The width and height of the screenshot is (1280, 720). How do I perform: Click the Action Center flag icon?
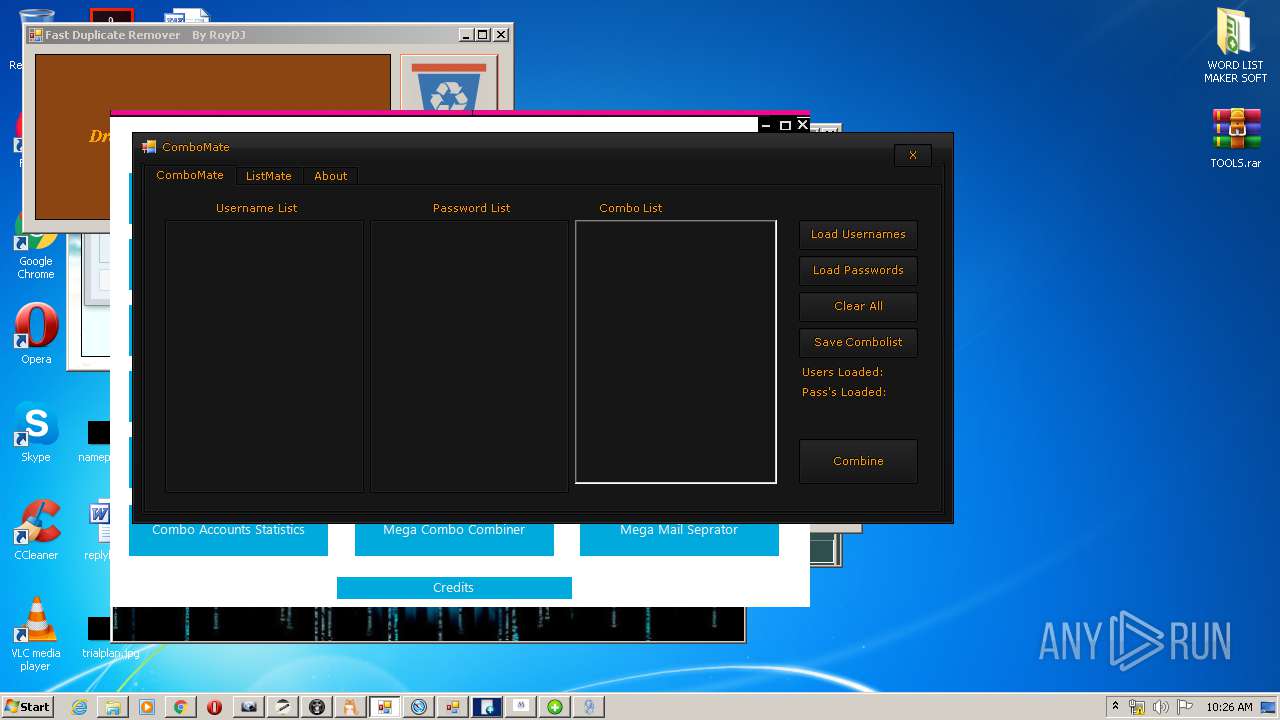coord(1185,707)
